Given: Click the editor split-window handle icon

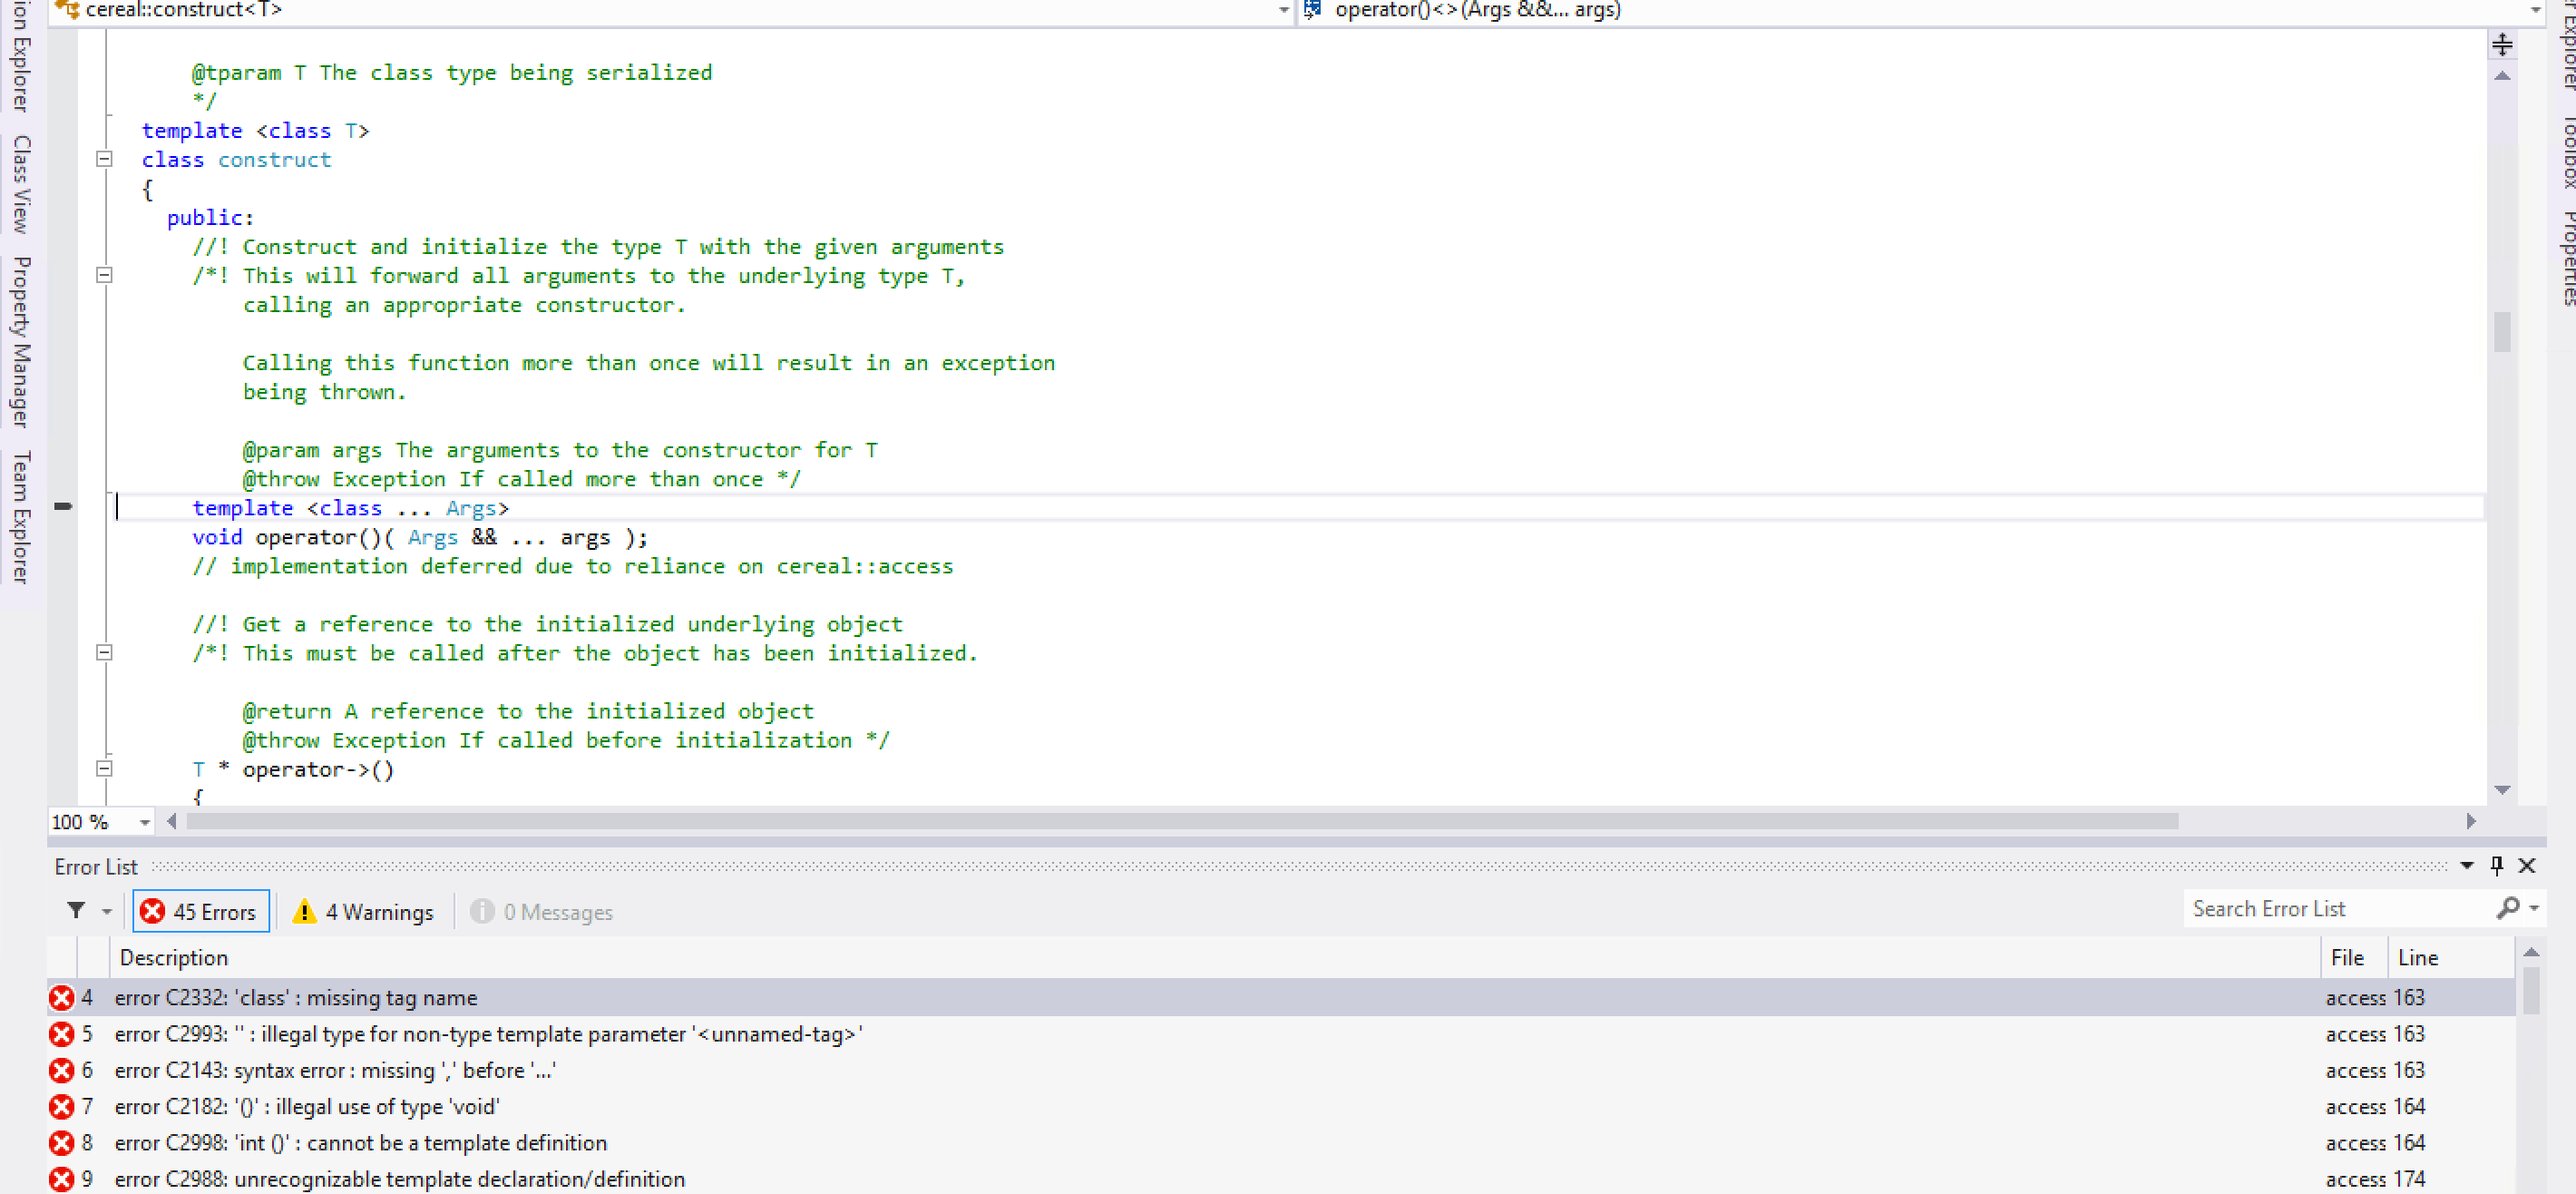Looking at the screenshot, I should (x=2502, y=44).
